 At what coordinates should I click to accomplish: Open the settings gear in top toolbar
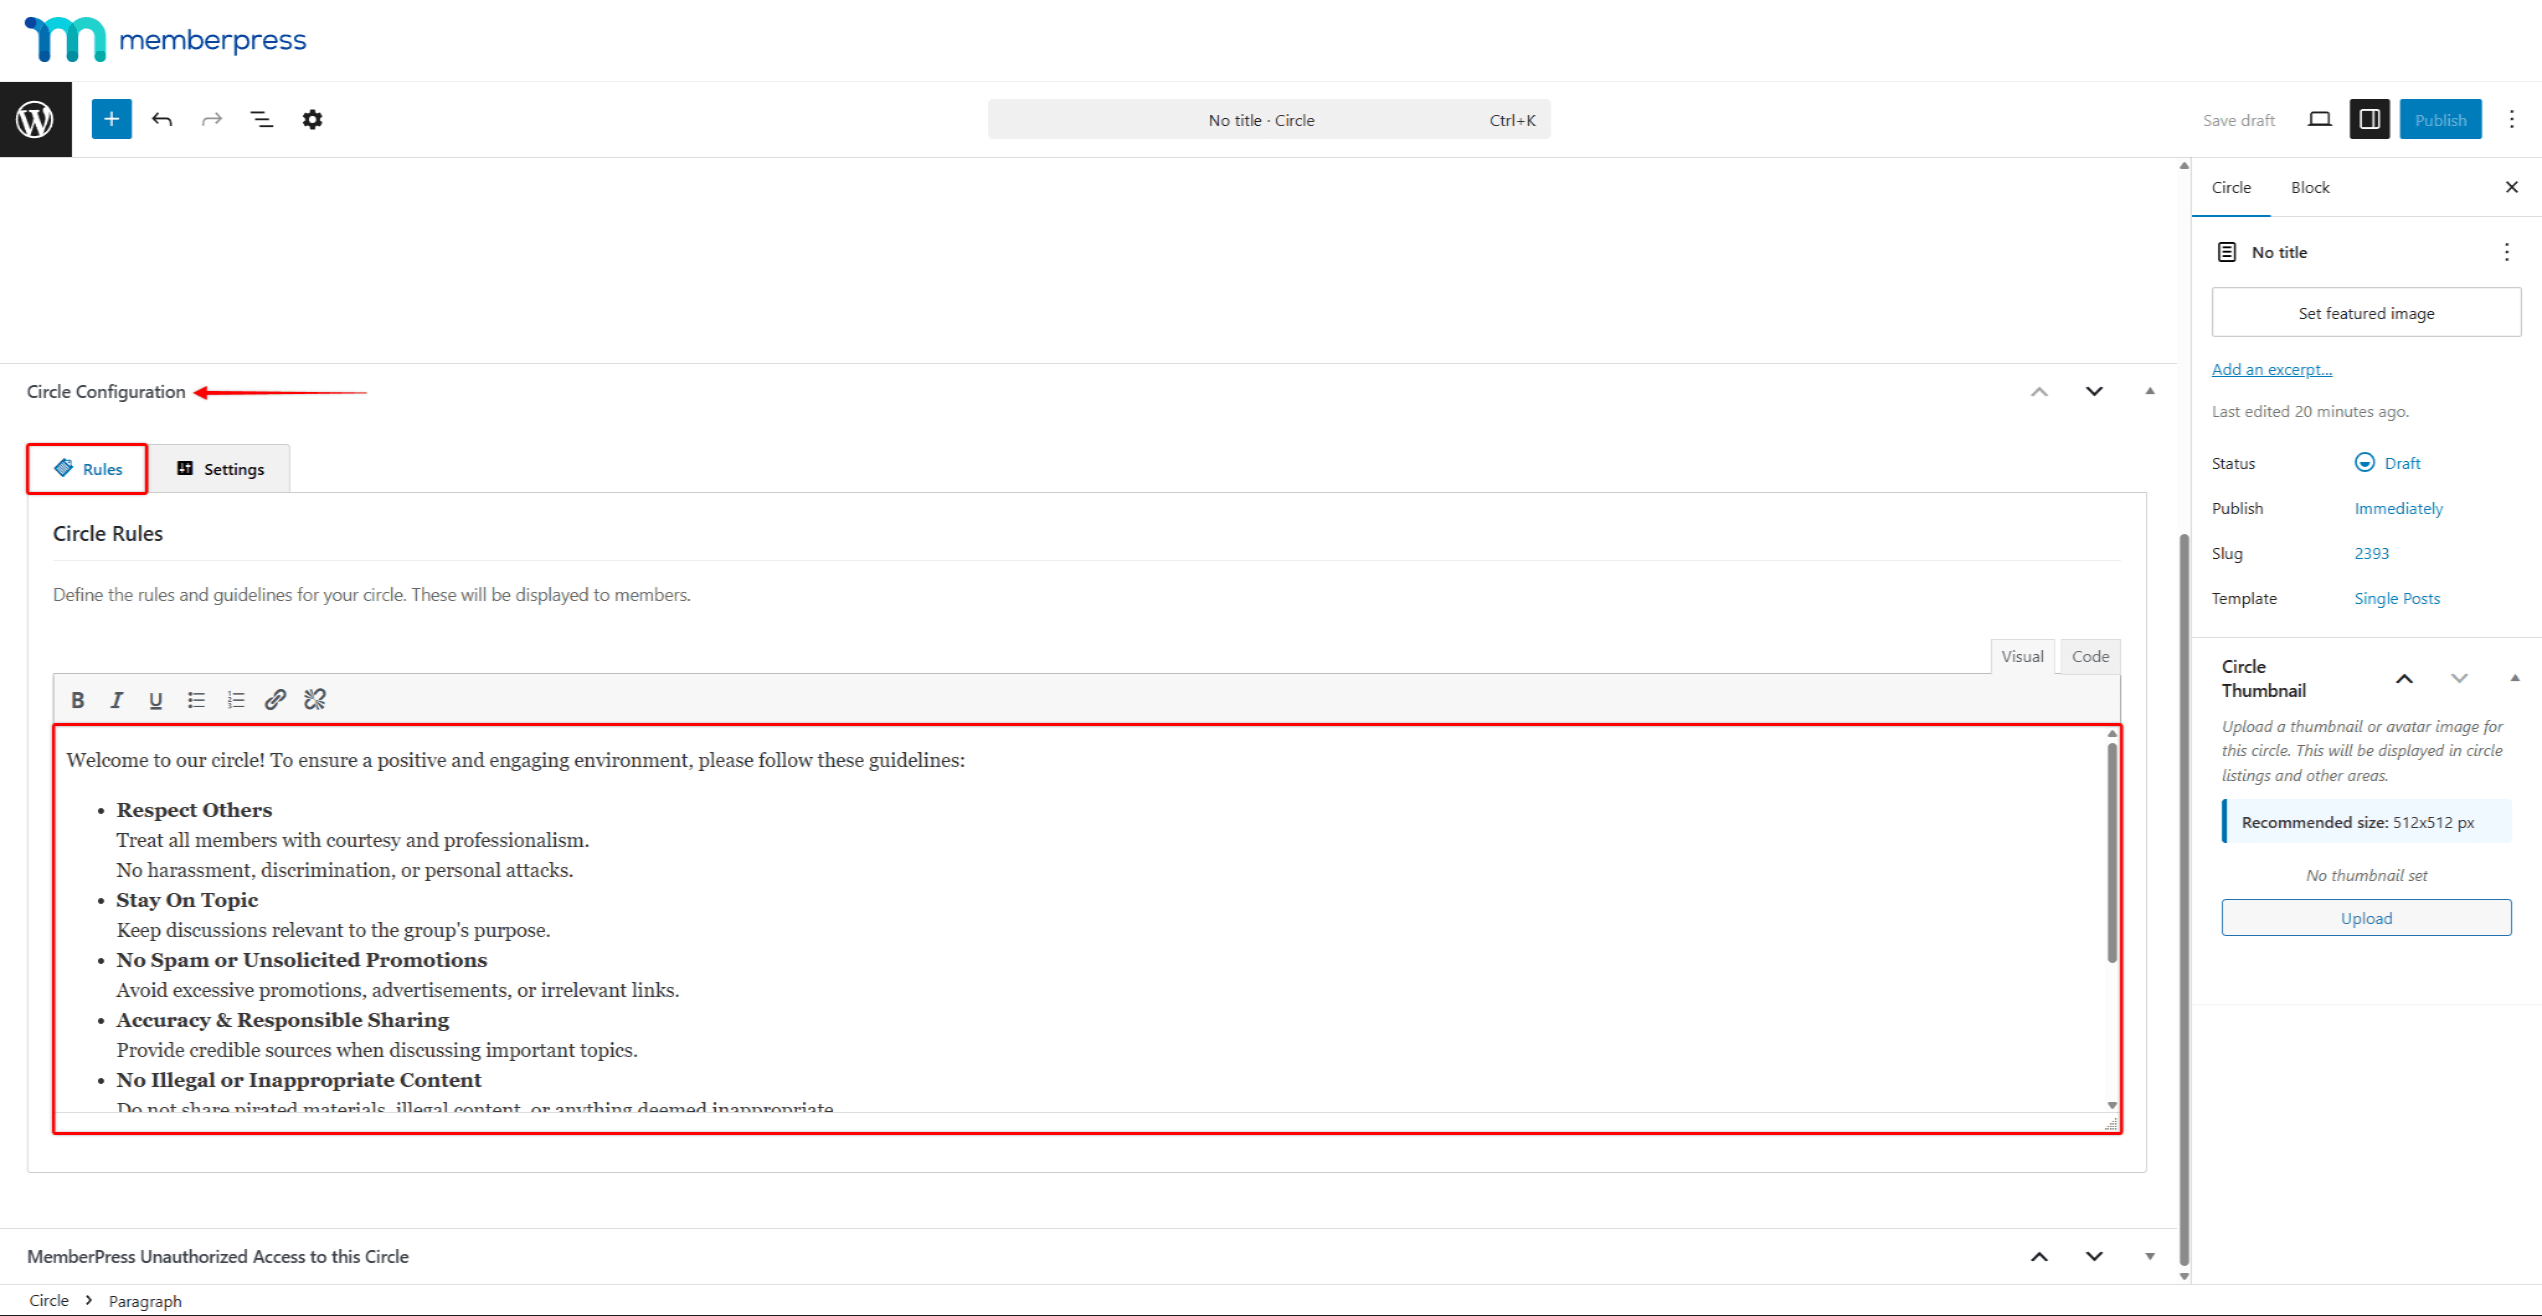tap(312, 119)
